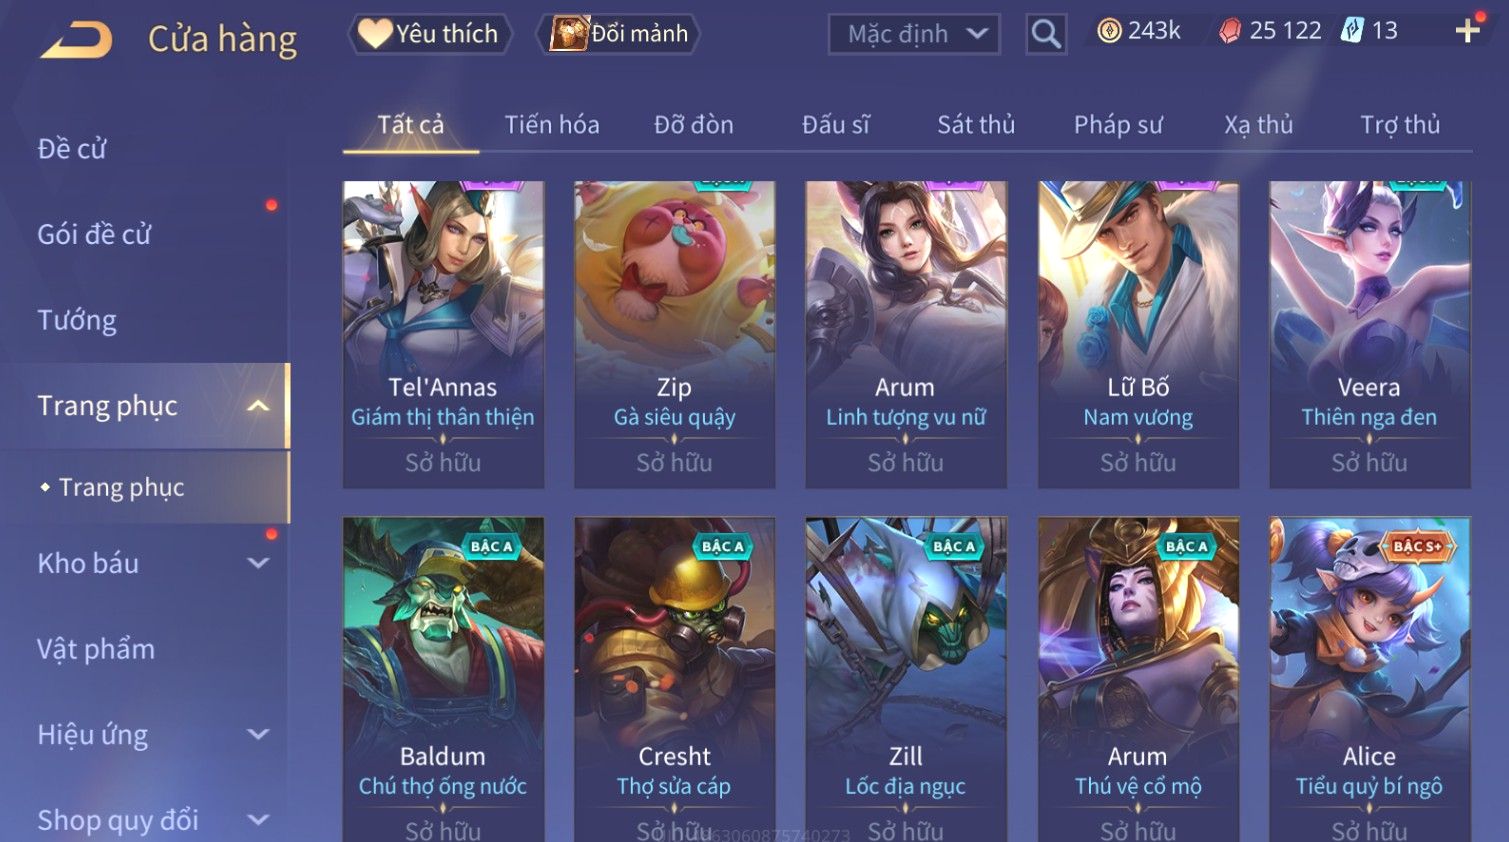
Task: Expand the Kho báu sidebar section
Action: (x=258, y=563)
